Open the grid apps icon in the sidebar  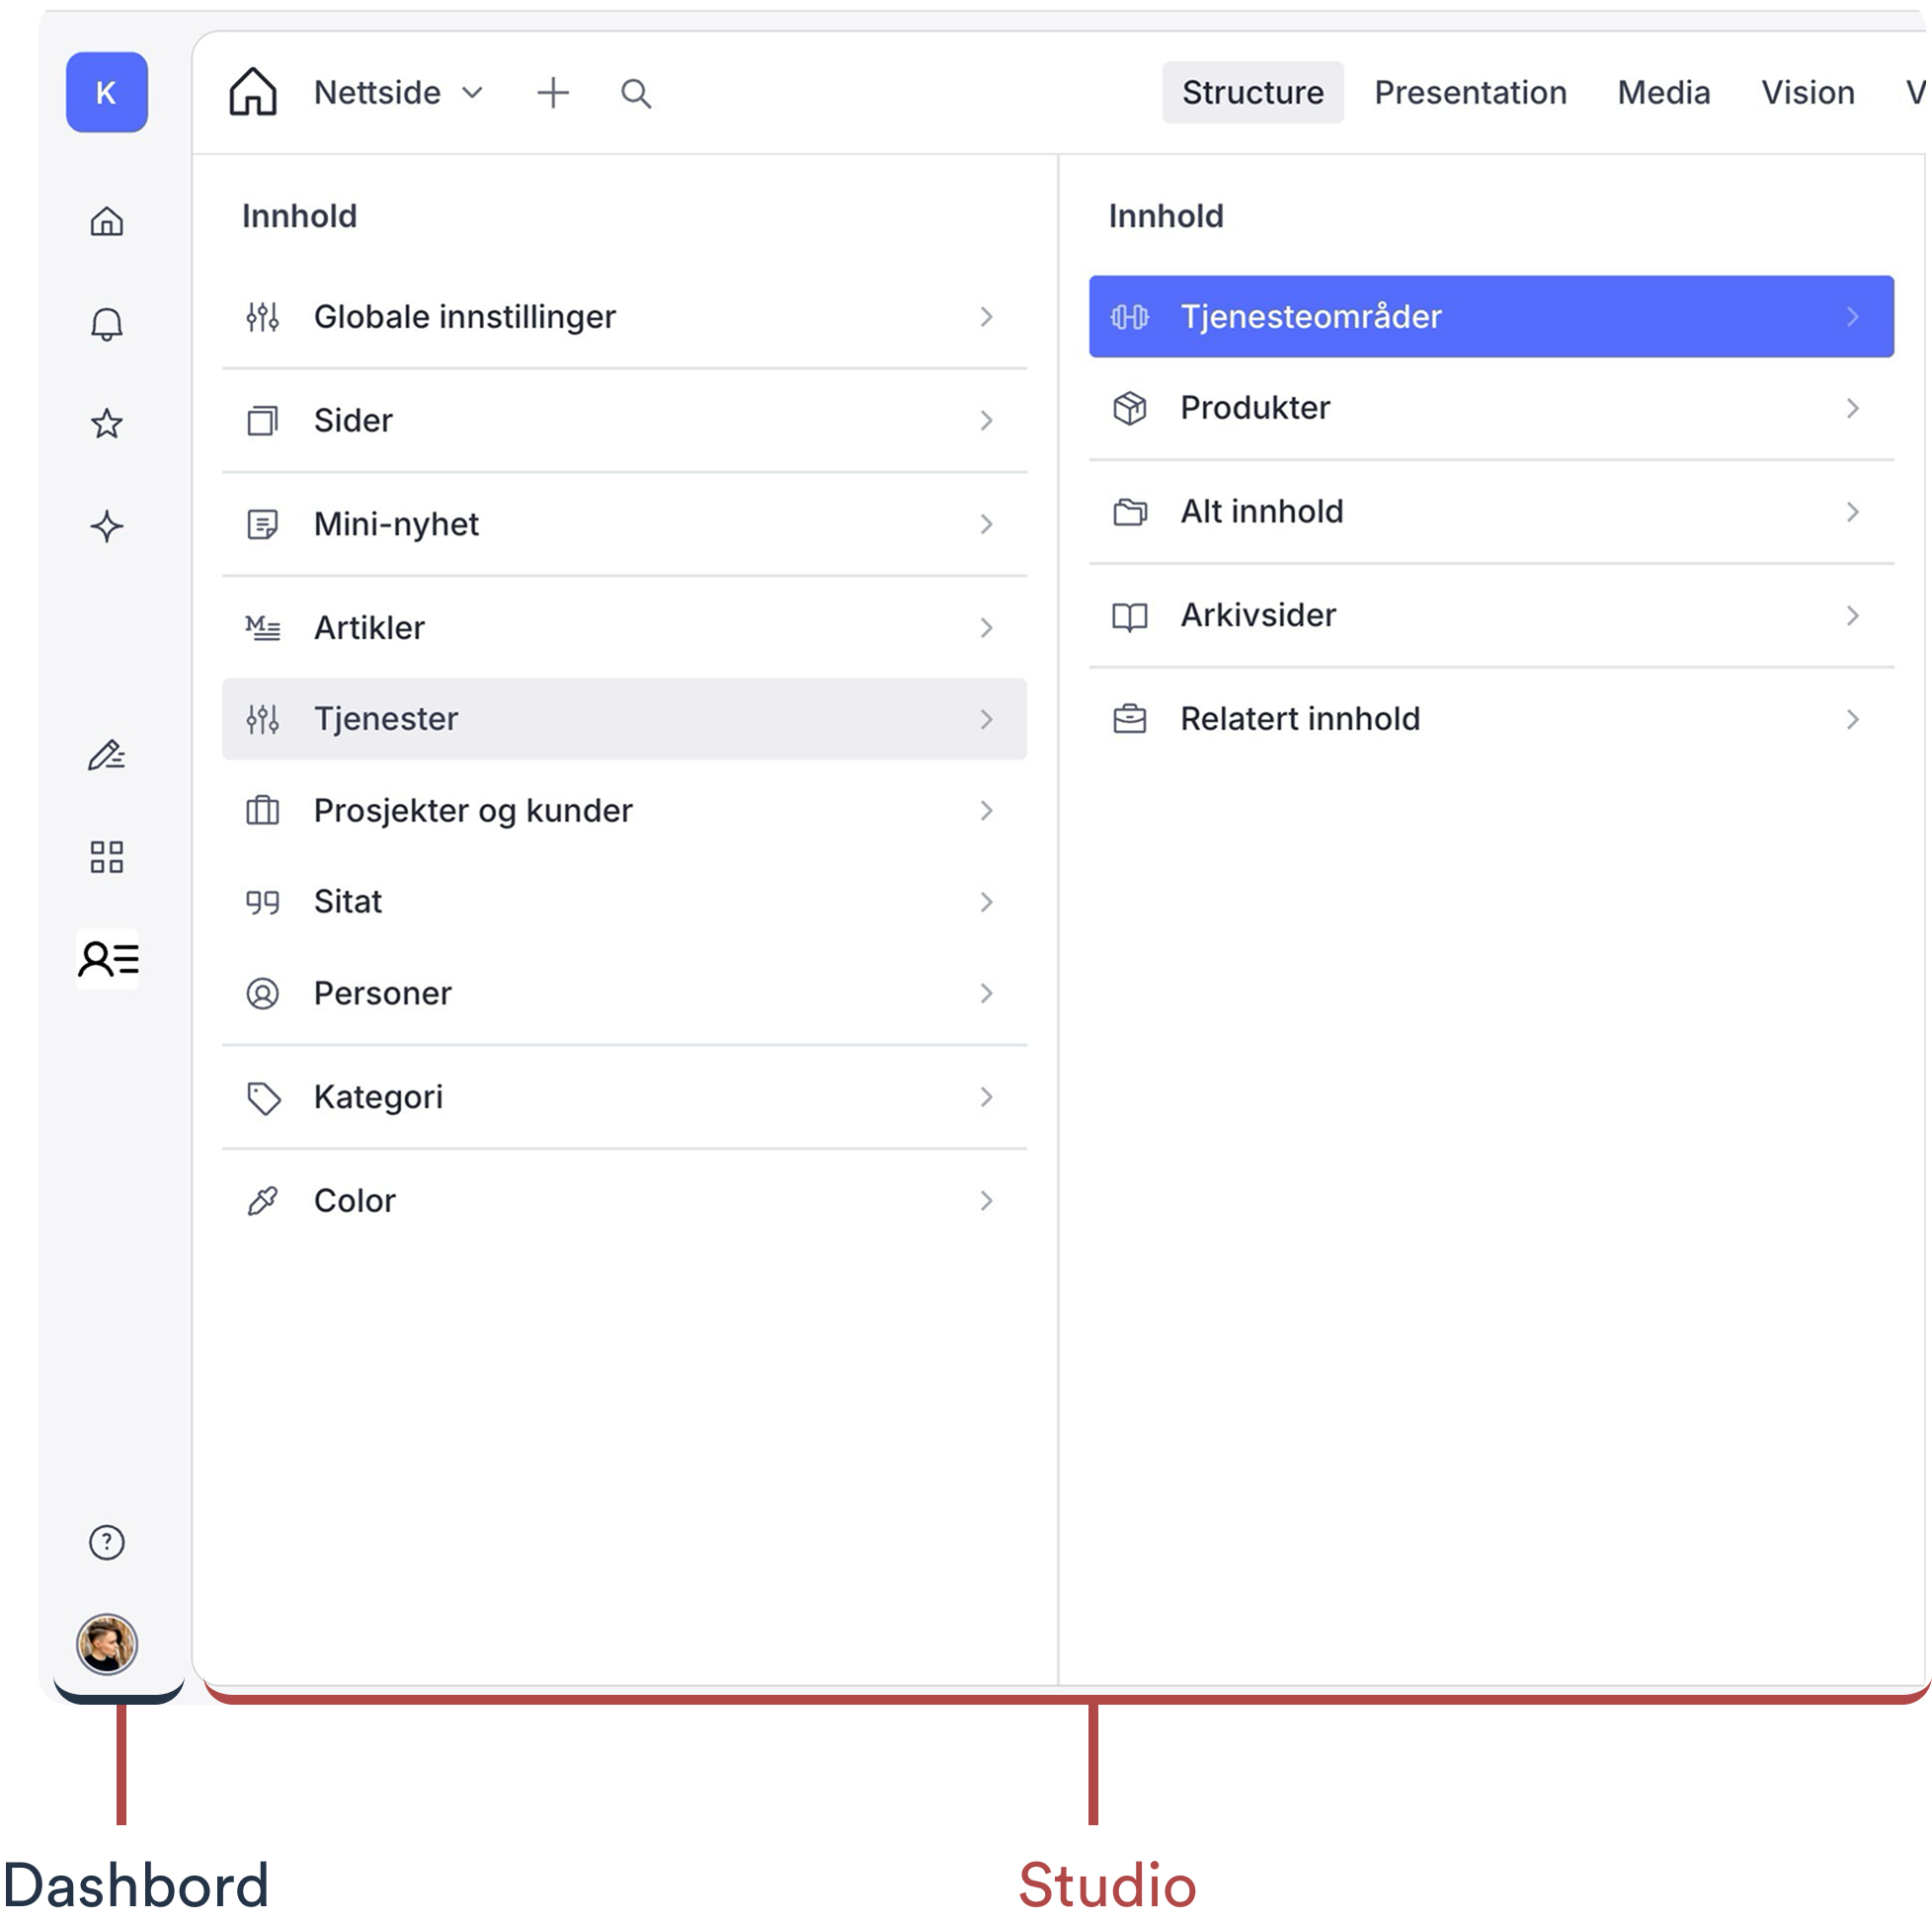point(107,857)
